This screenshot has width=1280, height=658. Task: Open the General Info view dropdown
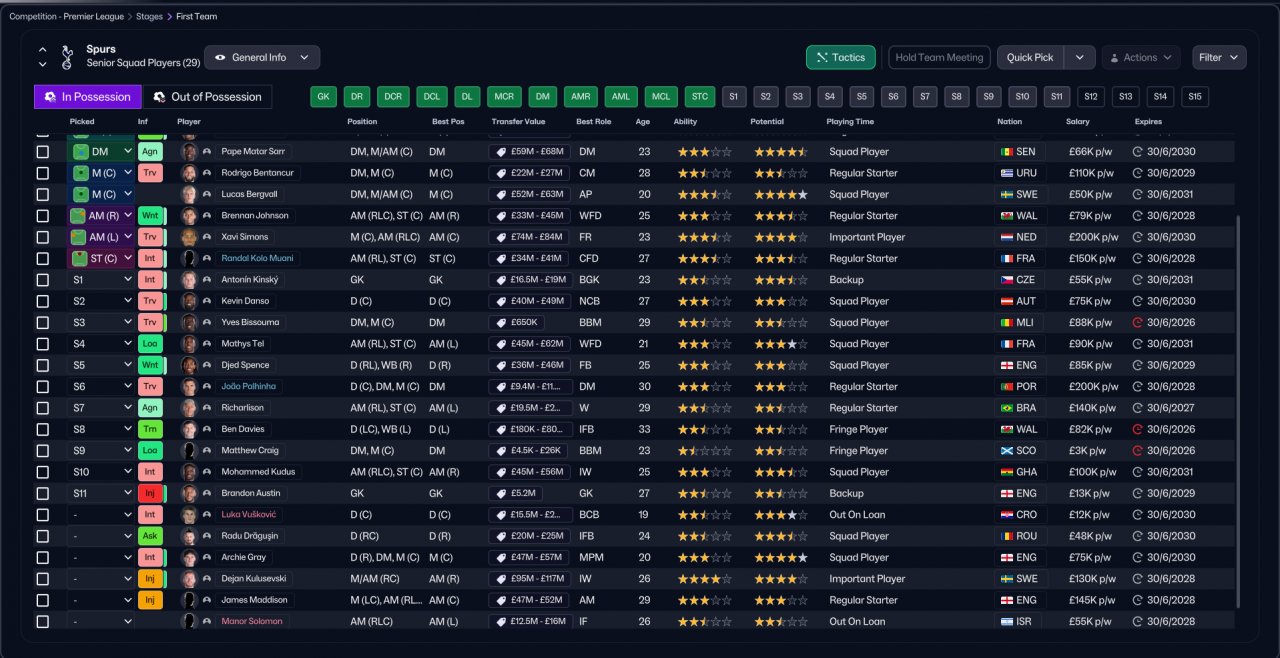pos(262,57)
